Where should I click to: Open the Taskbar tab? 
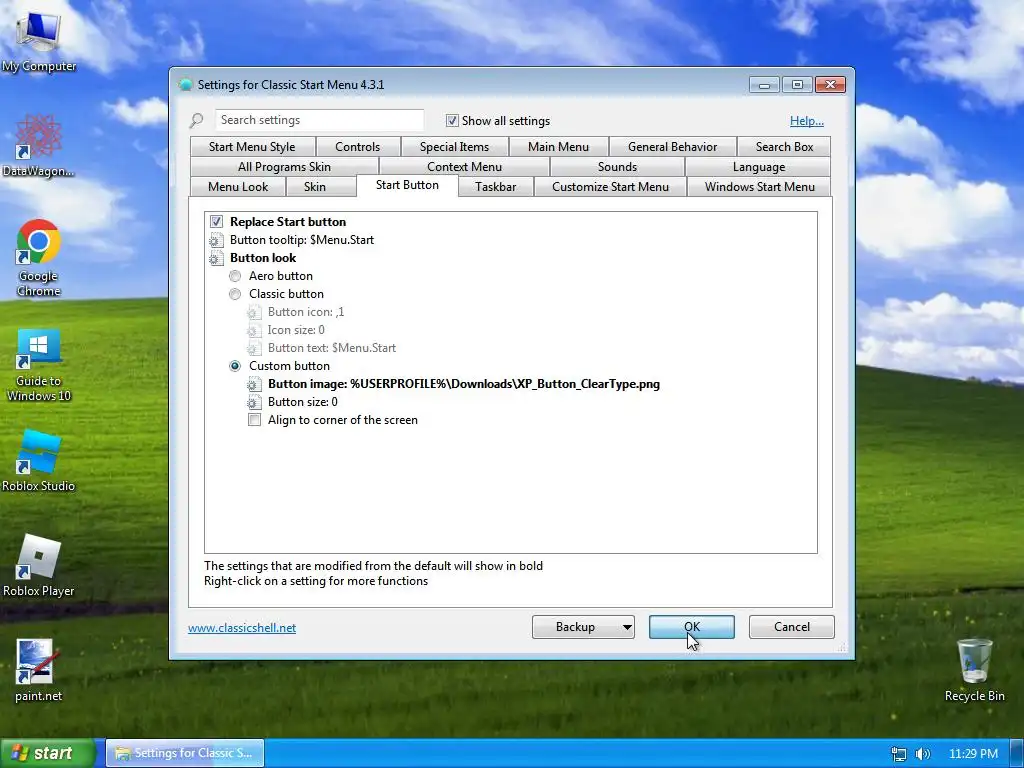(496, 187)
